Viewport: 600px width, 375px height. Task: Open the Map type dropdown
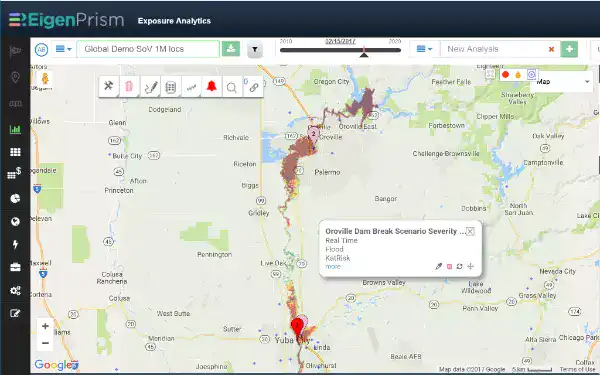561,82
